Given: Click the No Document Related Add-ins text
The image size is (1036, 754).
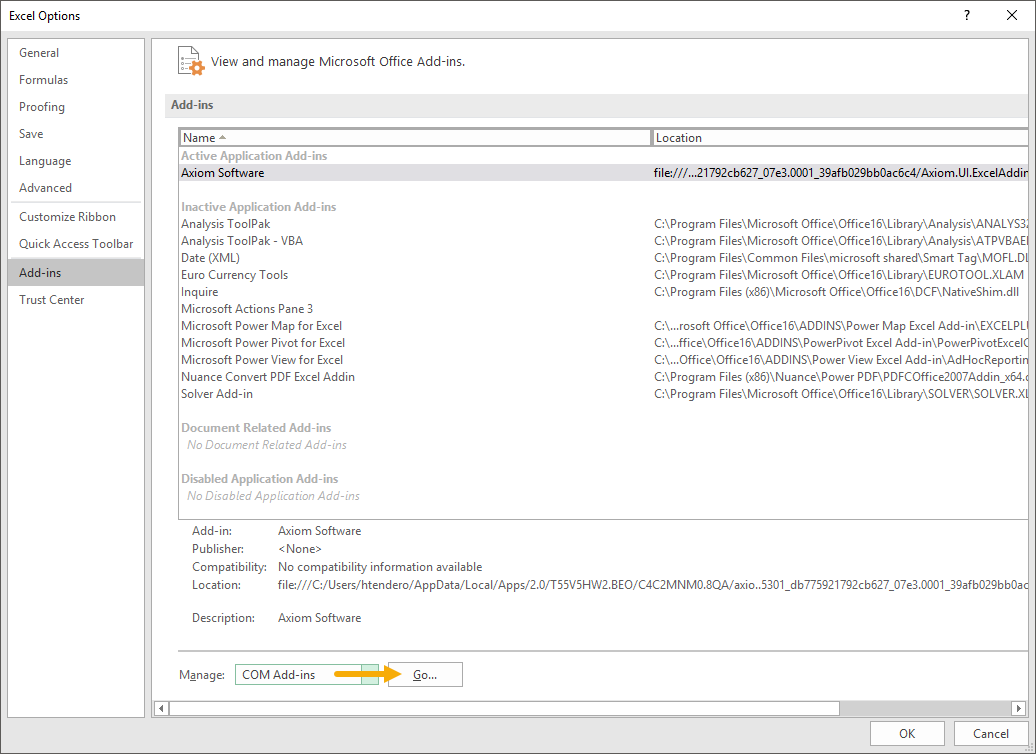Looking at the screenshot, I should [267, 445].
